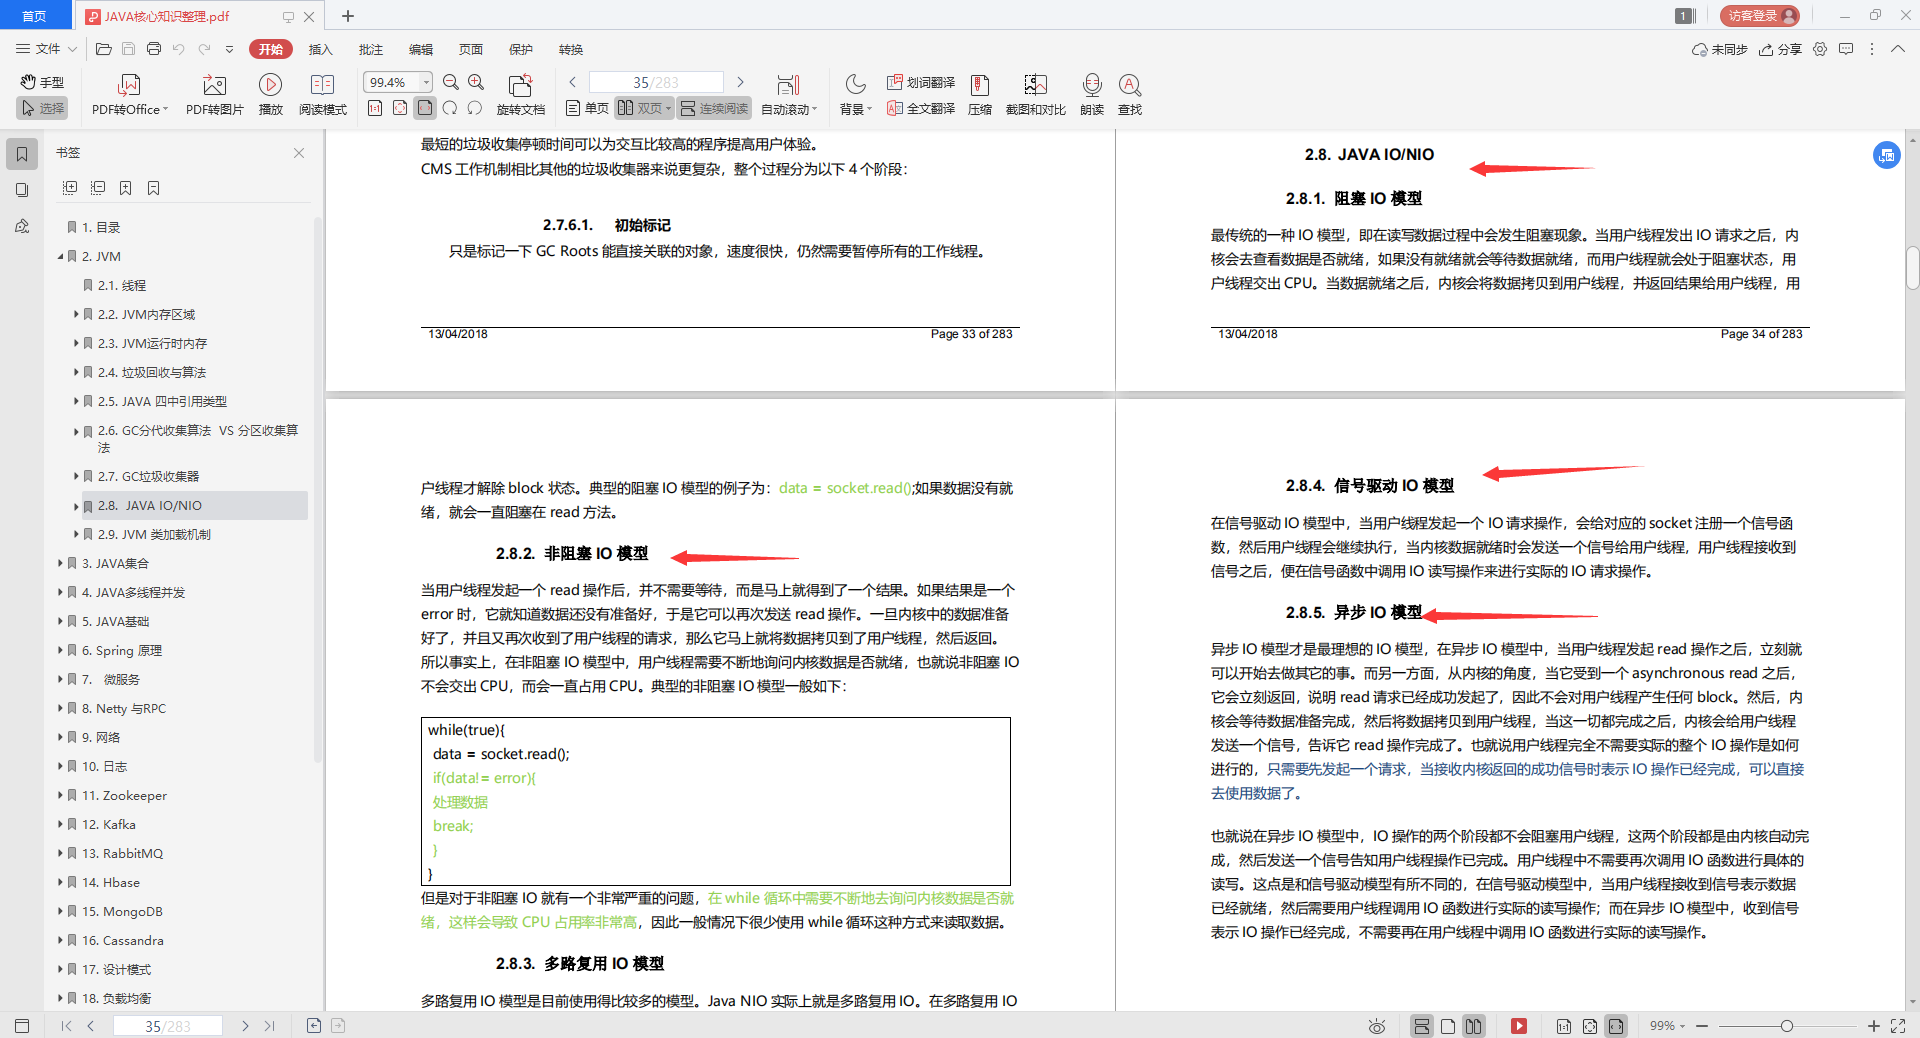Launch 截图和对比 screenshot comparison tool
The height and width of the screenshot is (1038, 1920).
pyautogui.click(x=1034, y=93)
